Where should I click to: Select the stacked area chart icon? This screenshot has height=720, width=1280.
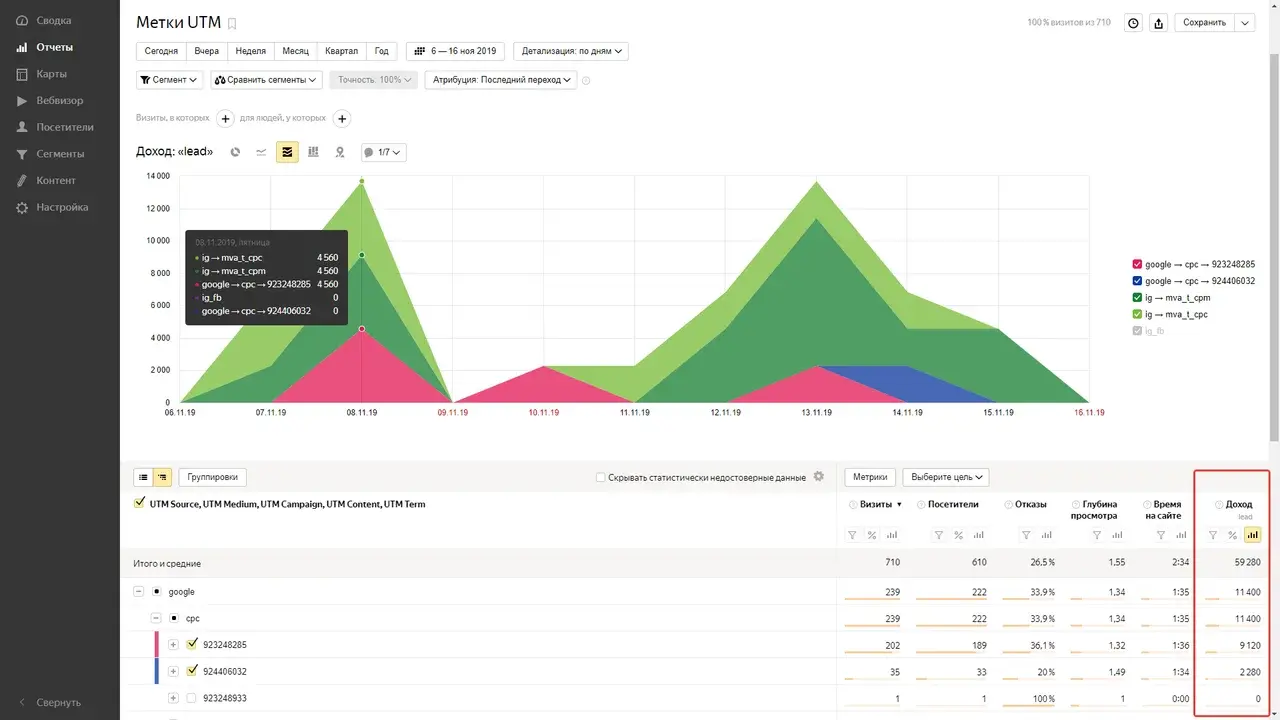[x=287, y=152]
